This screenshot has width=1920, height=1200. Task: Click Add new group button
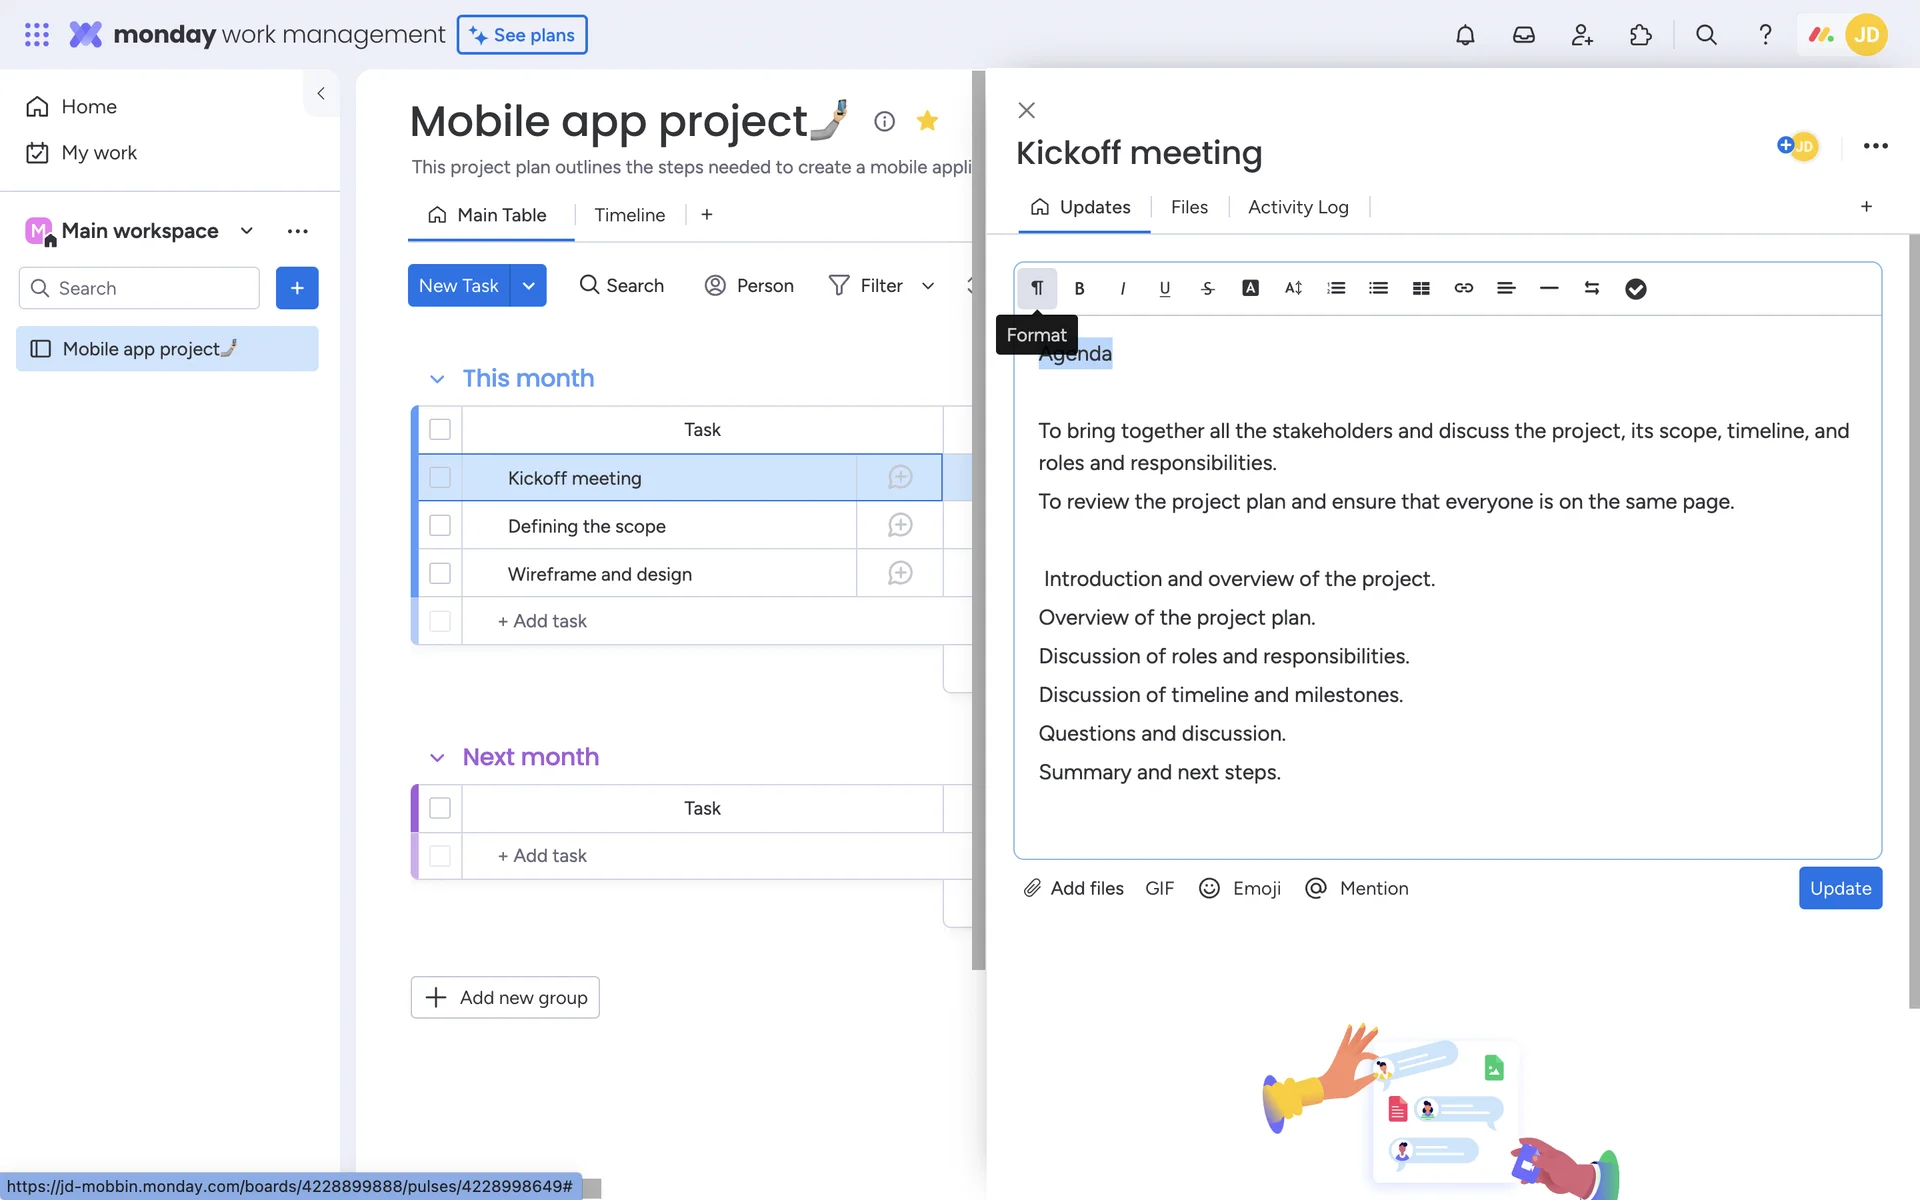[x=505, y=997]
